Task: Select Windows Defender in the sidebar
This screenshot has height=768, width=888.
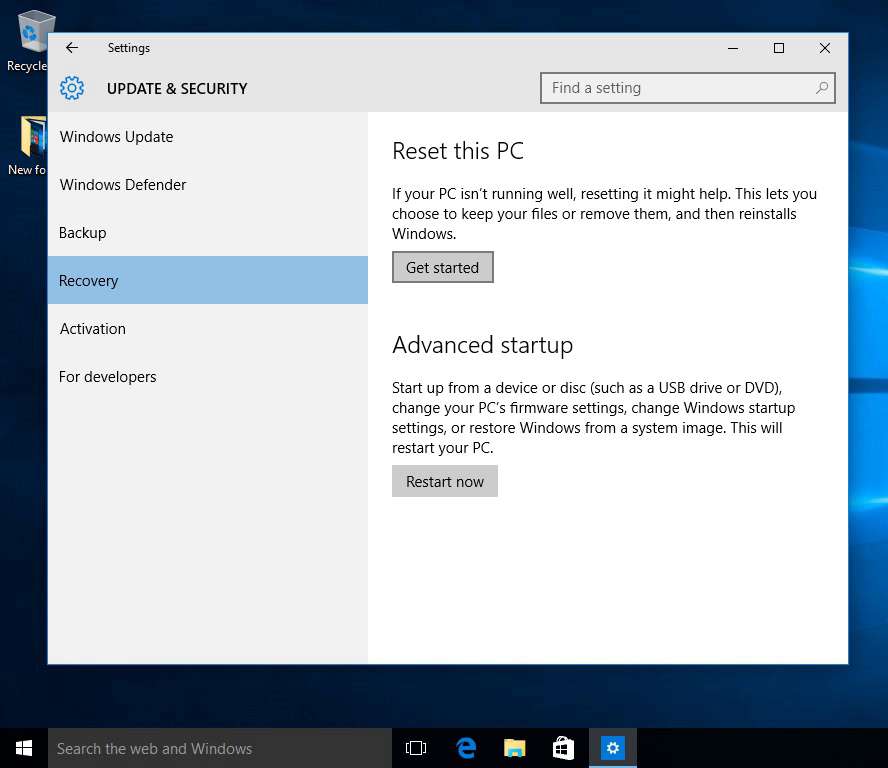Action: coord(123,184)
